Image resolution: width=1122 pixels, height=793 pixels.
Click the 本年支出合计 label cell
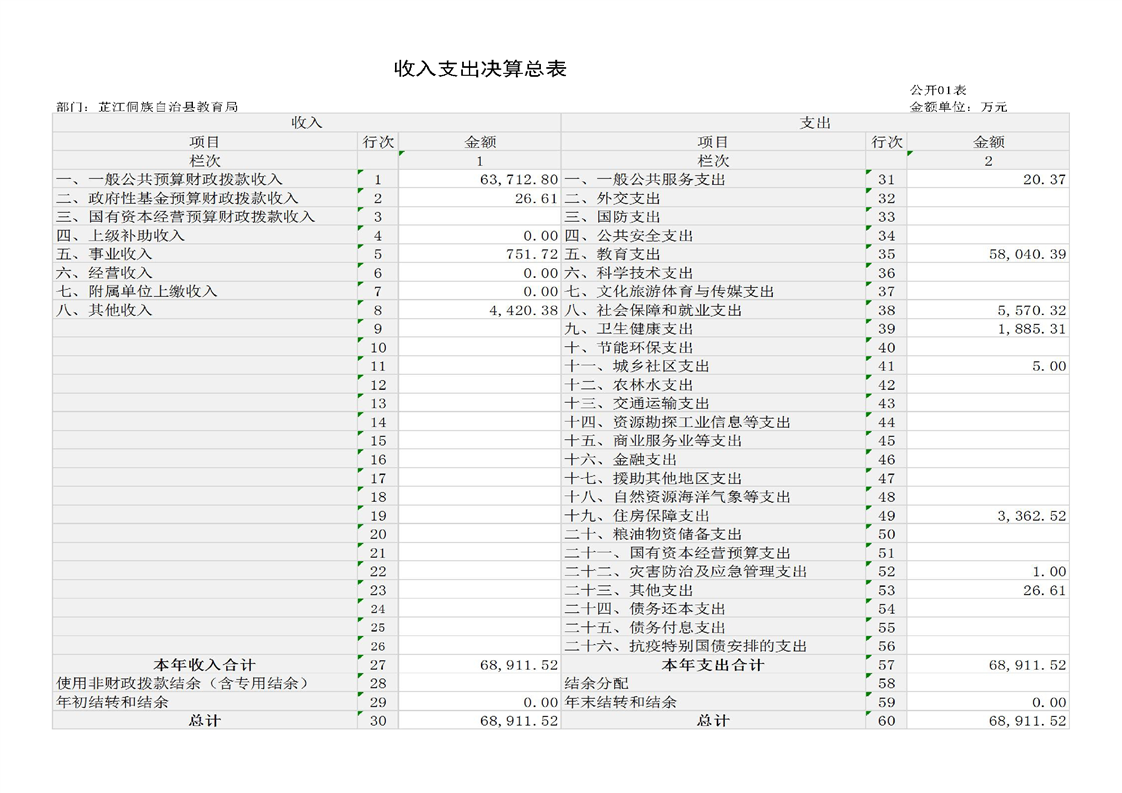(712, 665)
